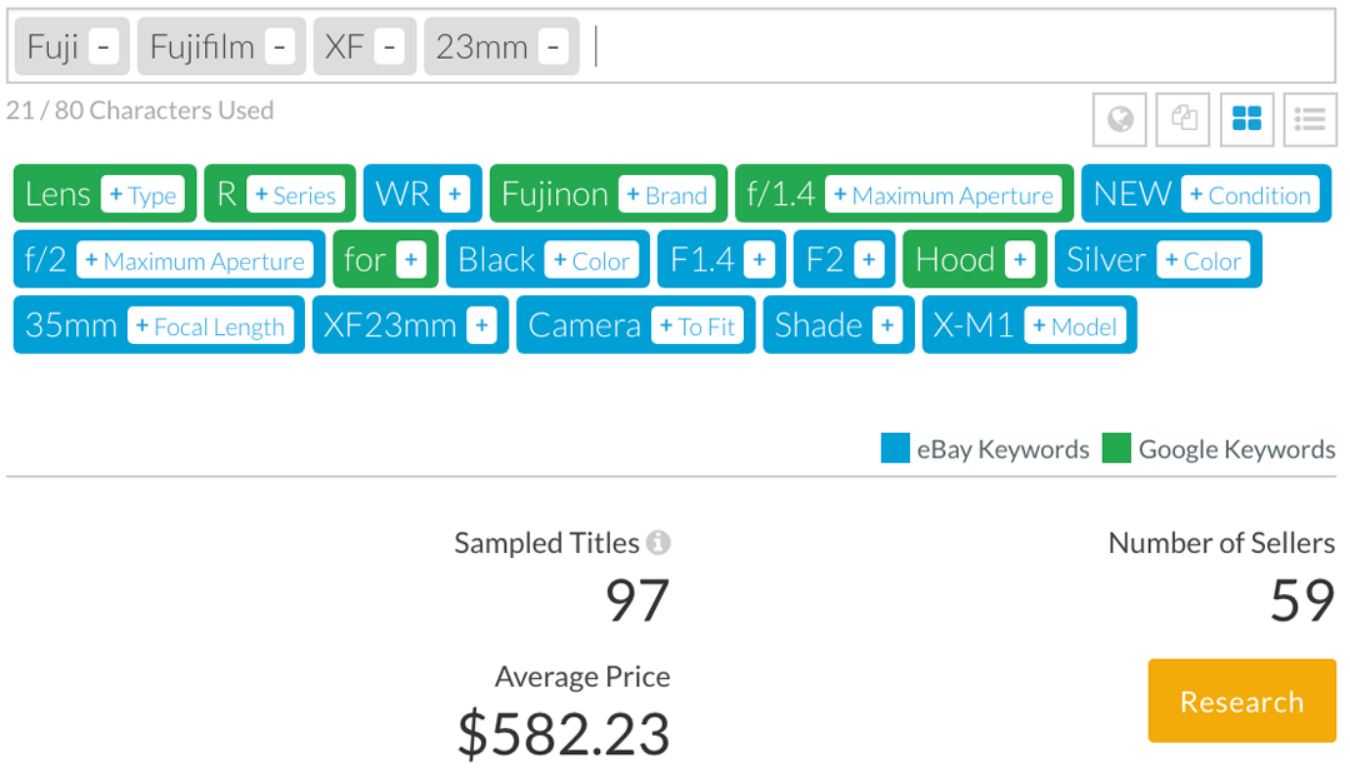This screenshot has width=1350, height=773.
Task: Add WR keyword with plus button
Action: pos(454,195)
